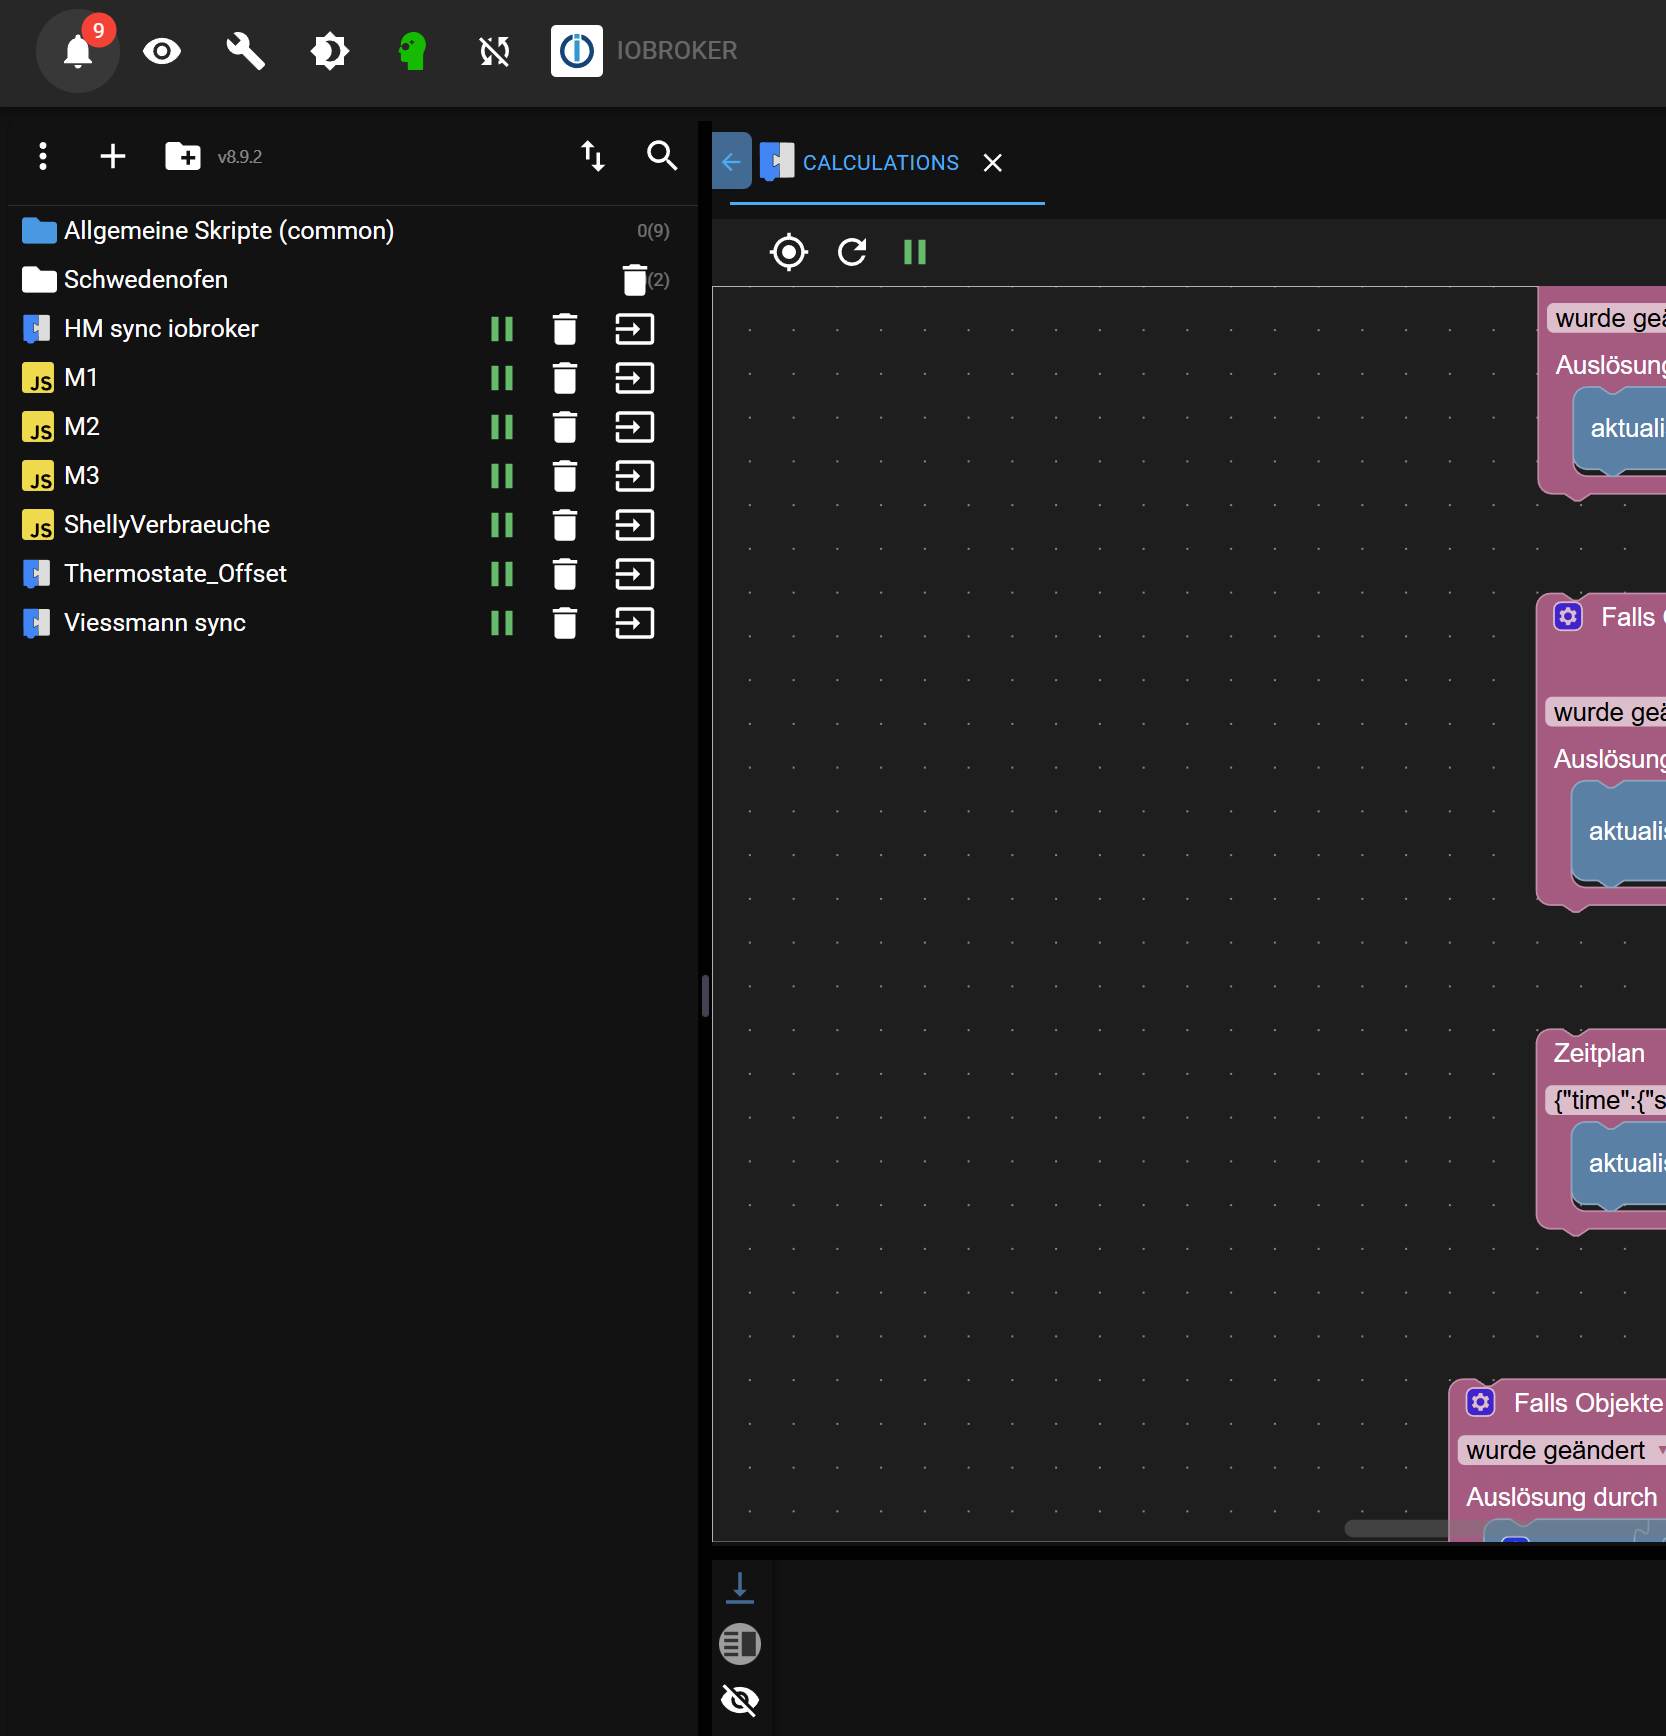Viewport: 1666px width, 1736px height.
Task: Open the notifications bell with 9 alerts
Action: click(78, 51)
